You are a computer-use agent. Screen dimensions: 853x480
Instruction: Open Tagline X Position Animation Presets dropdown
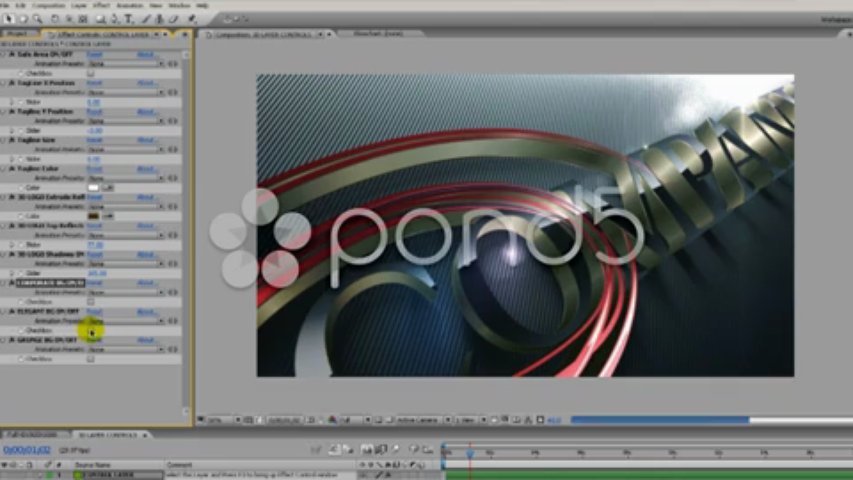[125, 93]
